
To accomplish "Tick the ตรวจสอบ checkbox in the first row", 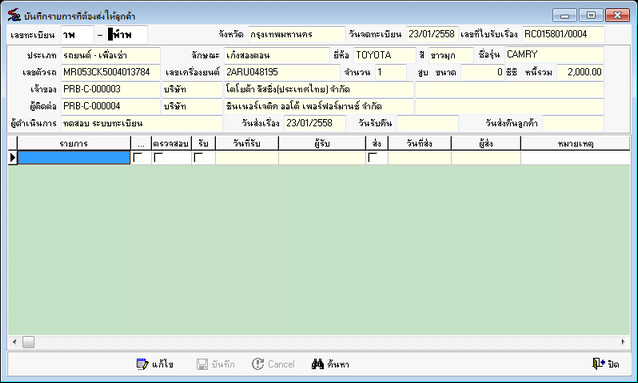I will (x=158, y=157).
